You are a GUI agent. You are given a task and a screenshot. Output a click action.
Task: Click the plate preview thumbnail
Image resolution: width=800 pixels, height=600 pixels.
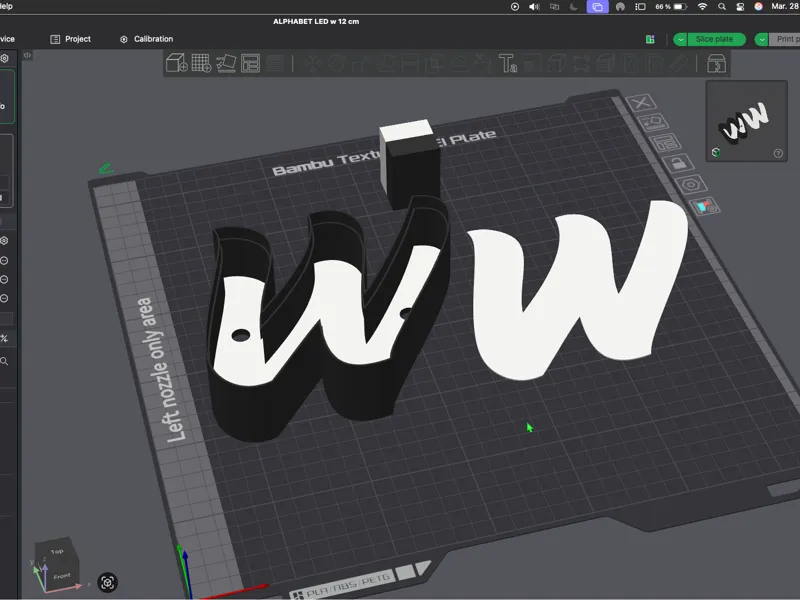point(746,121)
